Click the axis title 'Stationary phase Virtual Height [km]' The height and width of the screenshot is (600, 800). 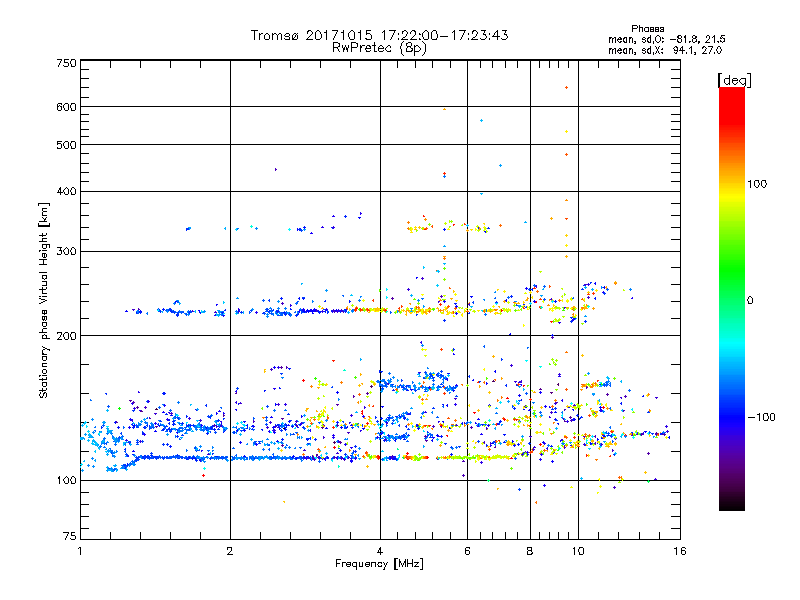click(x=44, y=300)
